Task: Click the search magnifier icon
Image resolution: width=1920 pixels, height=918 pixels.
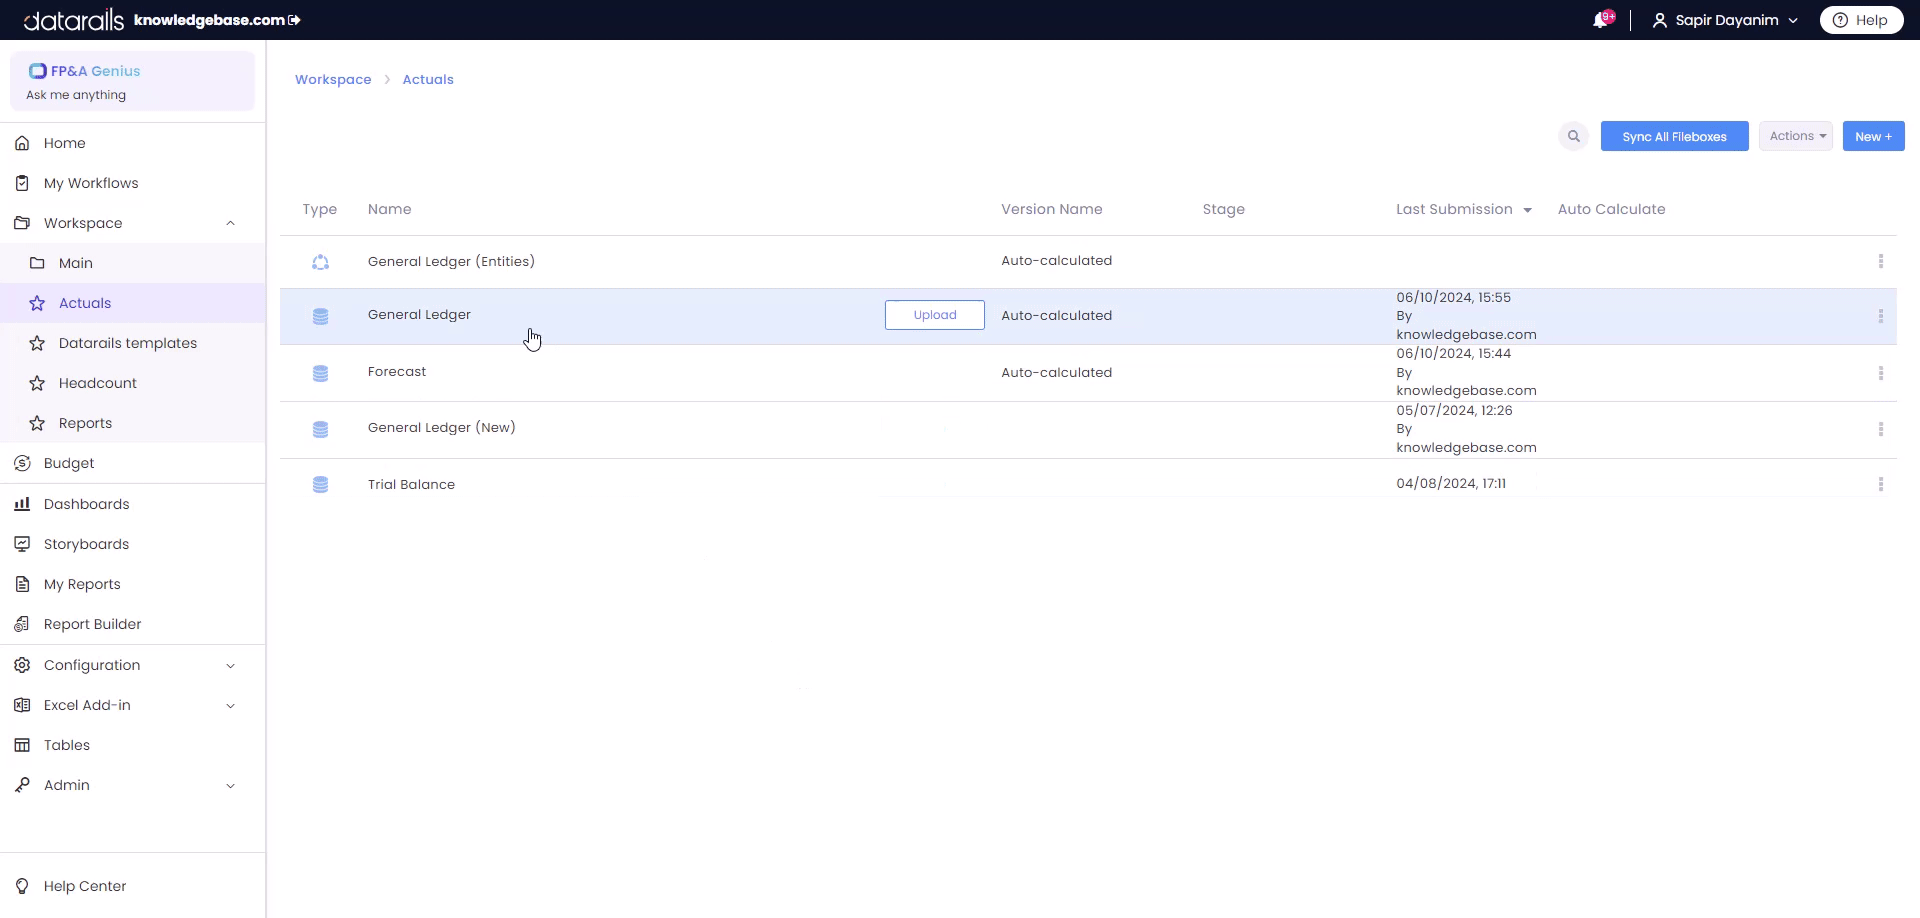Action: click(x=1574, y=136)
